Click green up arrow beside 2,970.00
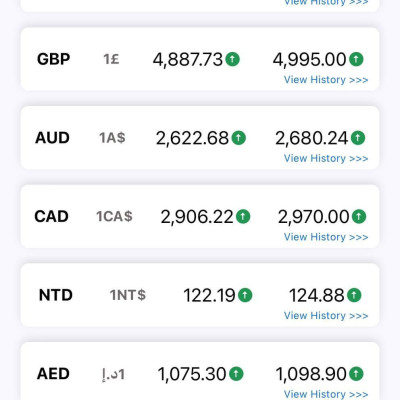 pos(359,216)
